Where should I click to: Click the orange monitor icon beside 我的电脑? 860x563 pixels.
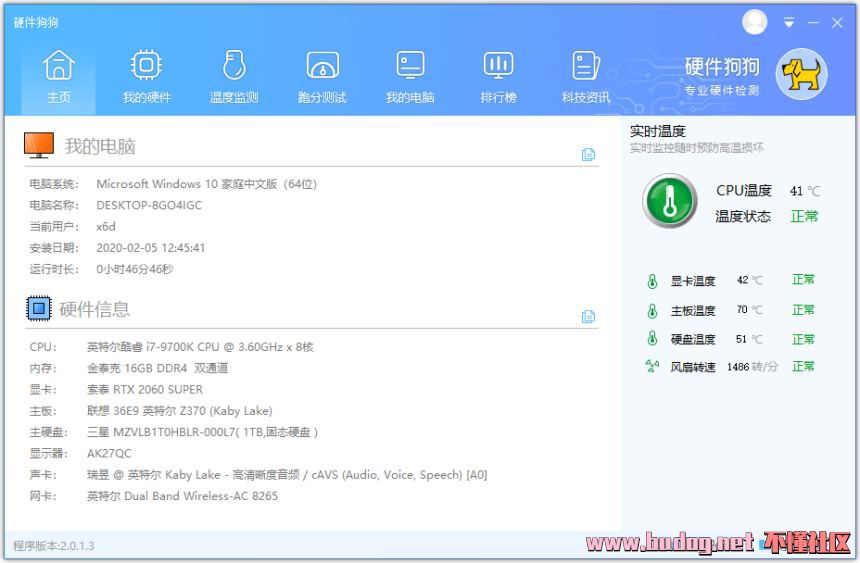[39, 145]
